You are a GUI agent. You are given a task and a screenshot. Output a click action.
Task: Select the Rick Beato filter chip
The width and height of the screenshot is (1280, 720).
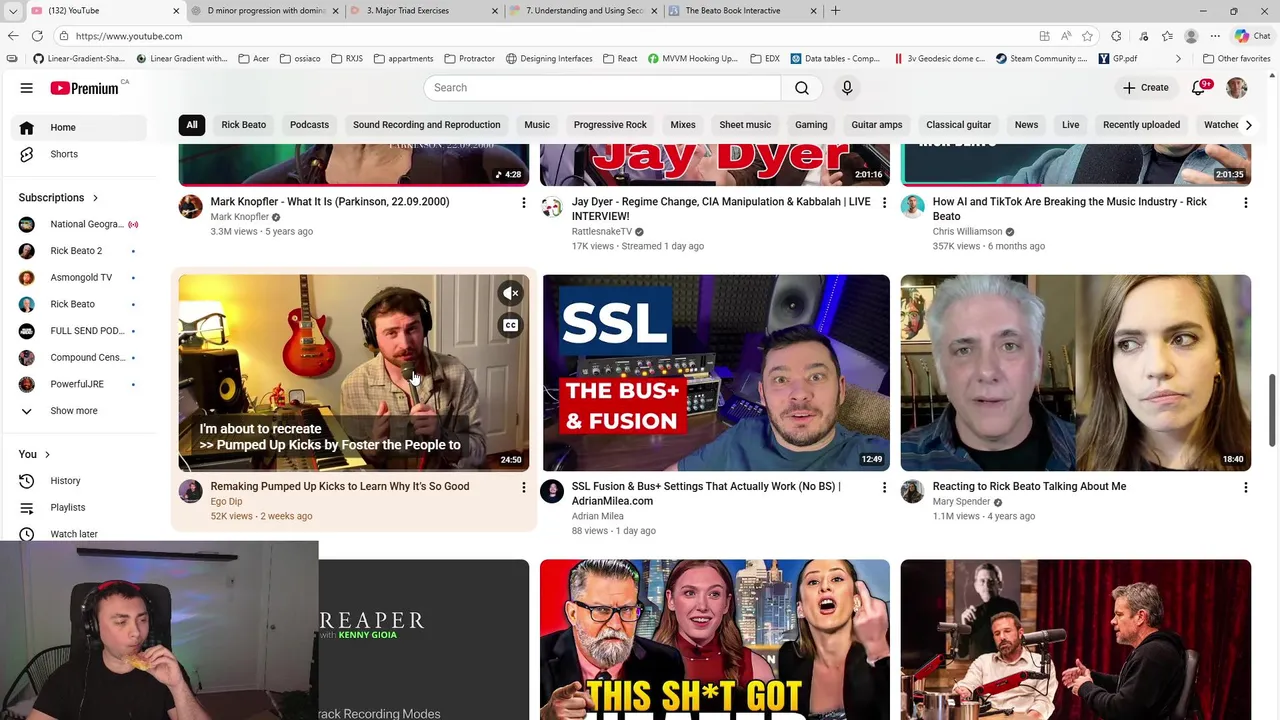[x=244, y=125]
